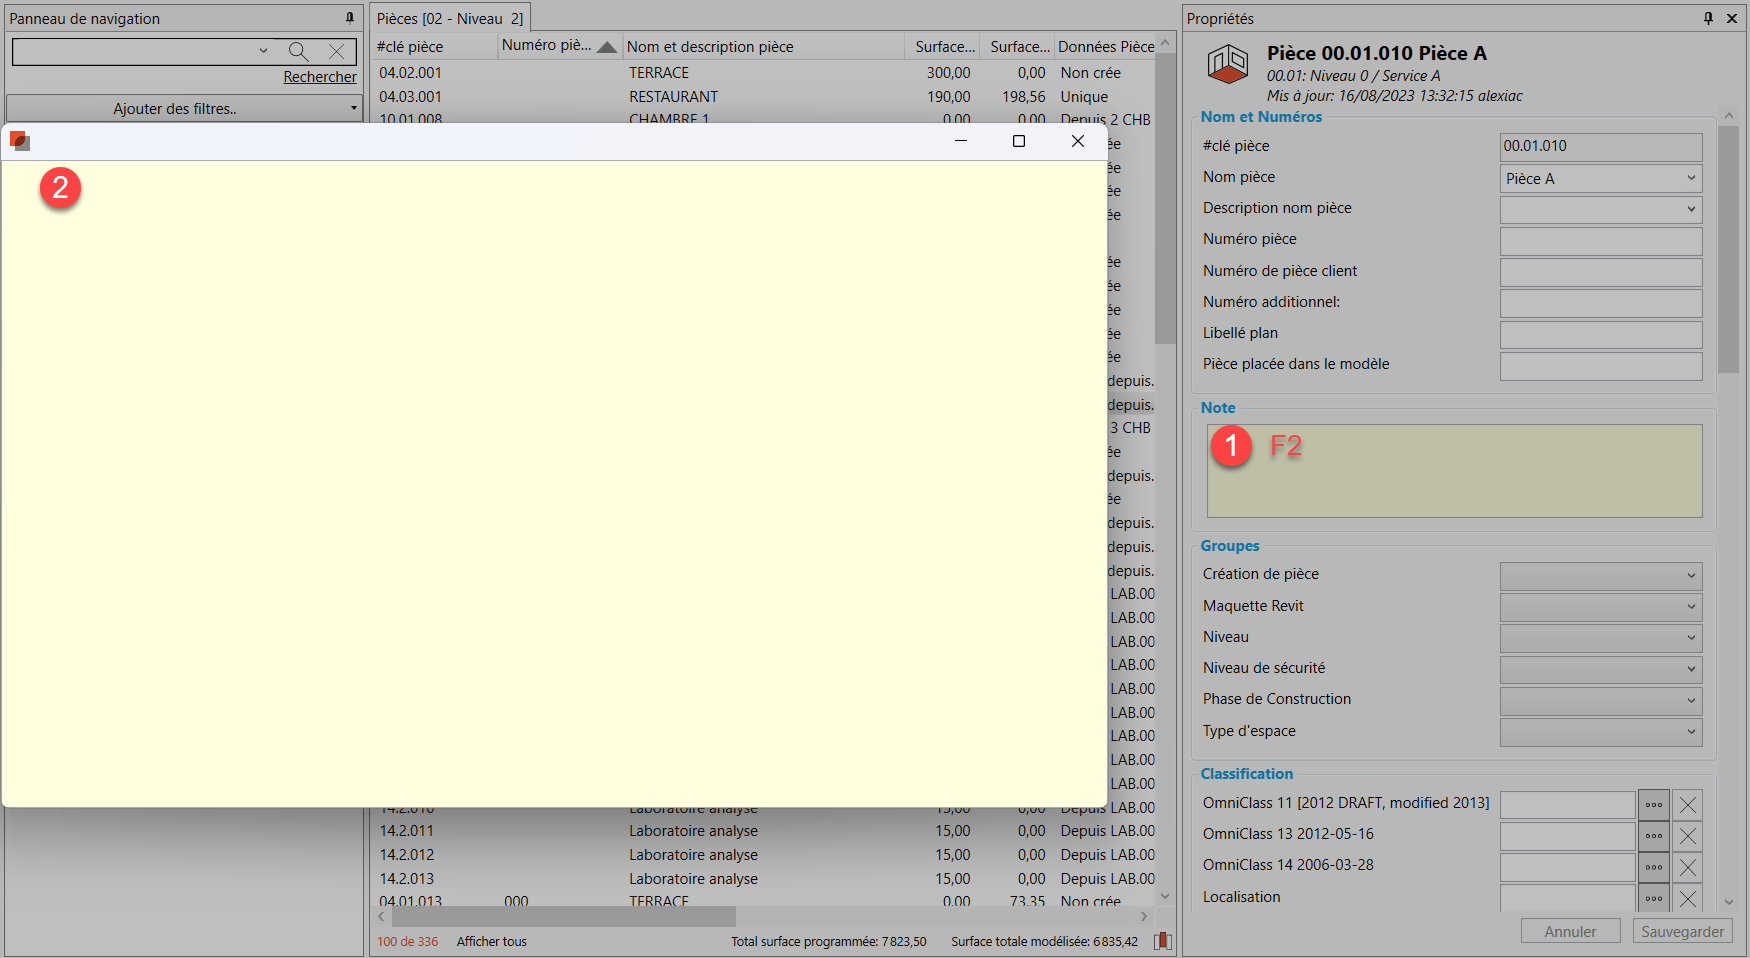Open OmniClass 14 browse ellipsis button
The image size is (1750, 958).
coord(1654,867)
